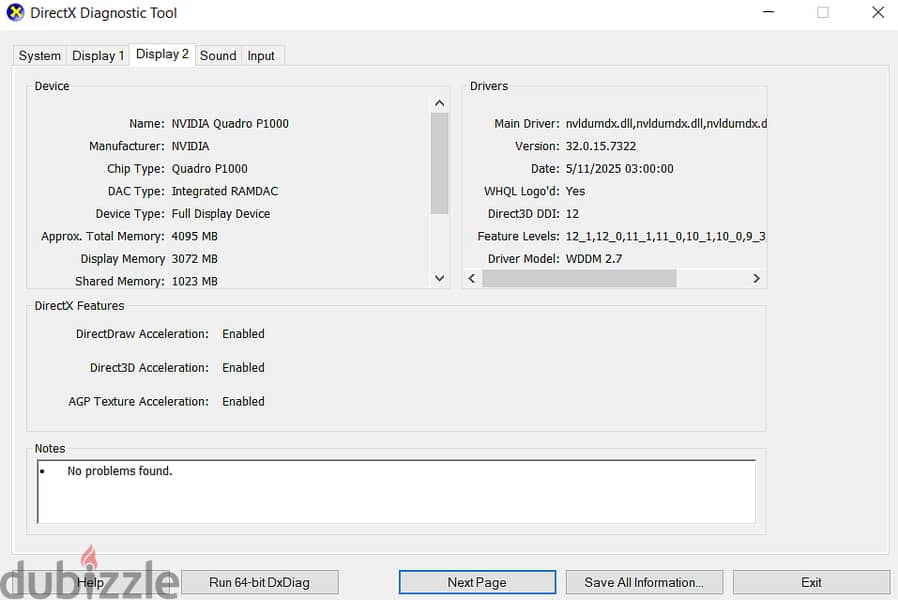
Task: Click the DirectX Diagnostic Tool title icon
Action: tap(15, 13)
